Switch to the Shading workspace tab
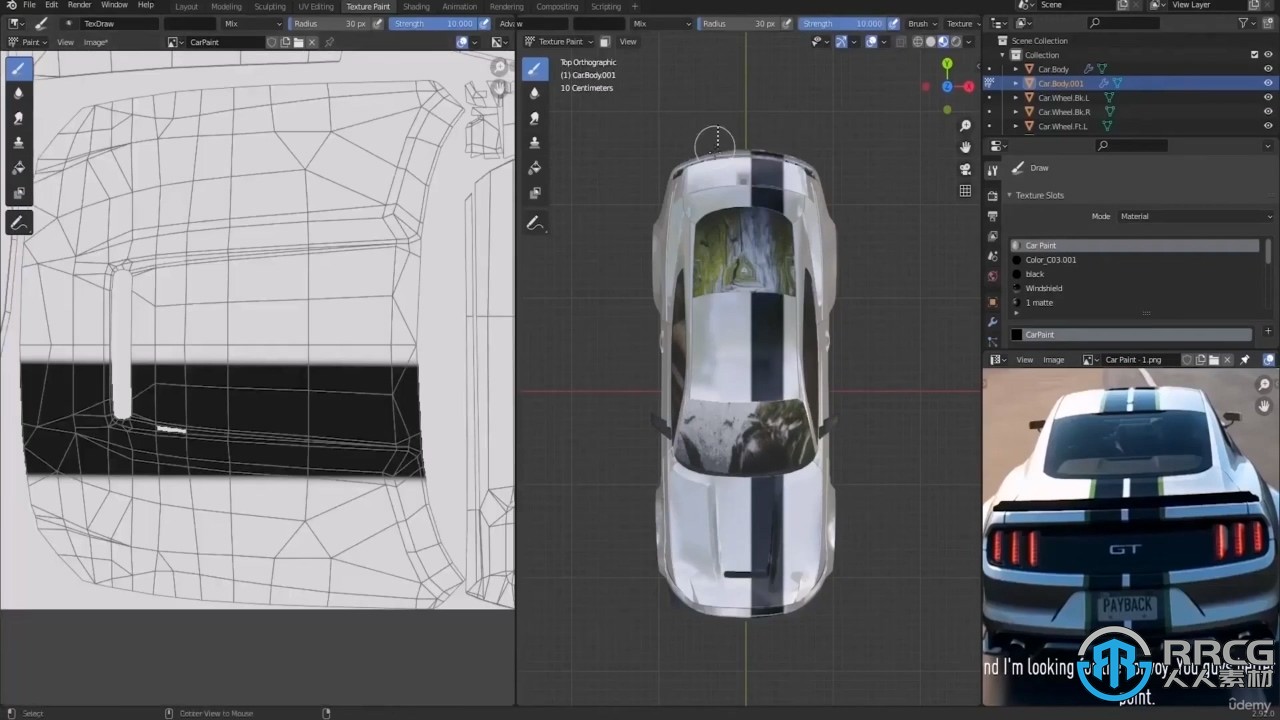 coord(416,6)
